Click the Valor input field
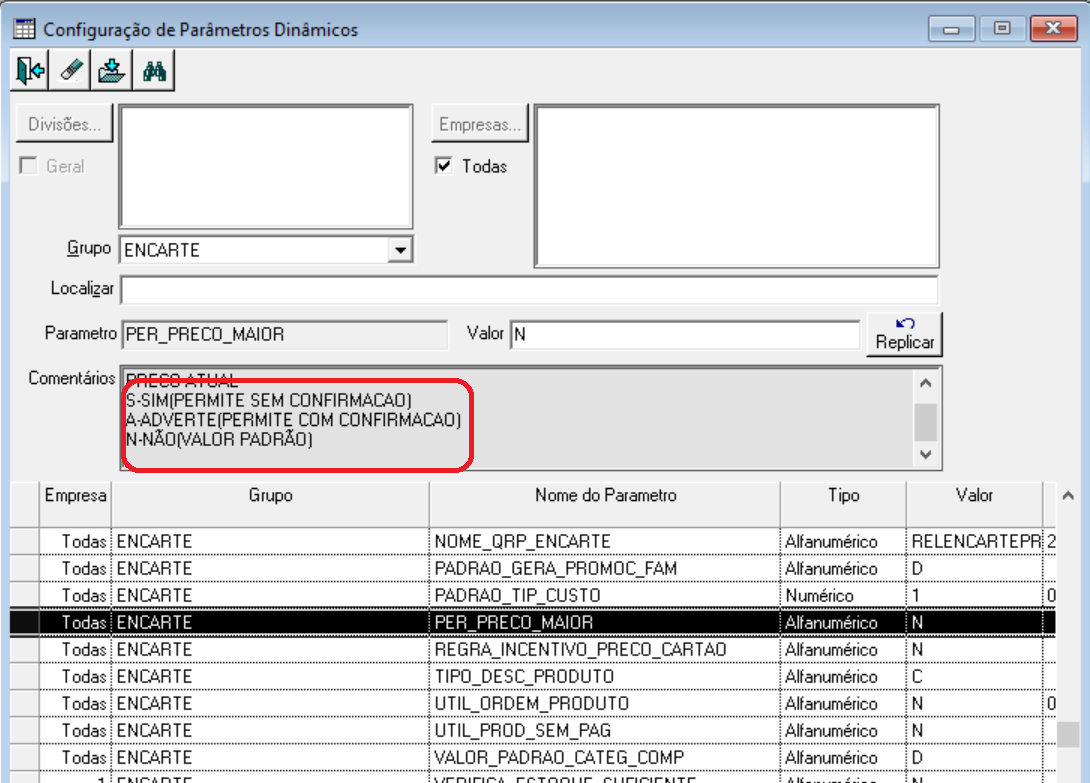This screenshot has width=1090, height=783. (685, 334)
